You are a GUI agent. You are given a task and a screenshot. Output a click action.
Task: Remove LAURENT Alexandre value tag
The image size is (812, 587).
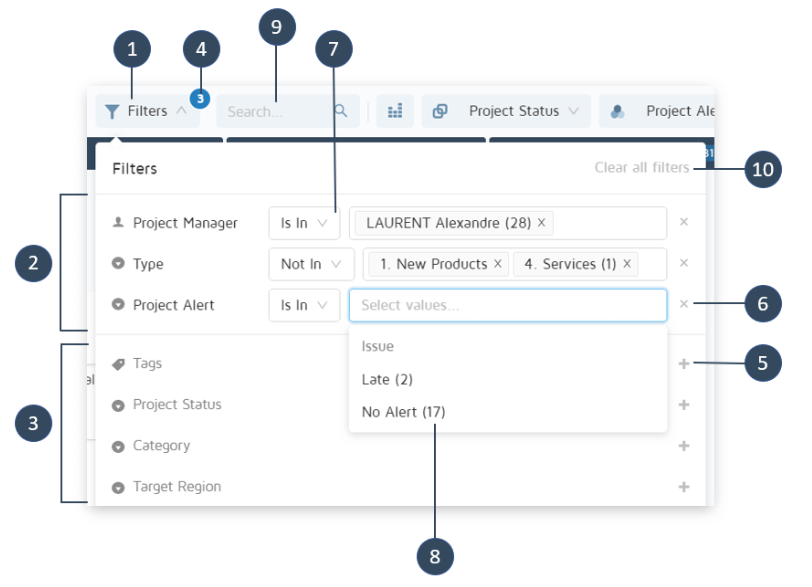coord(541,223)
